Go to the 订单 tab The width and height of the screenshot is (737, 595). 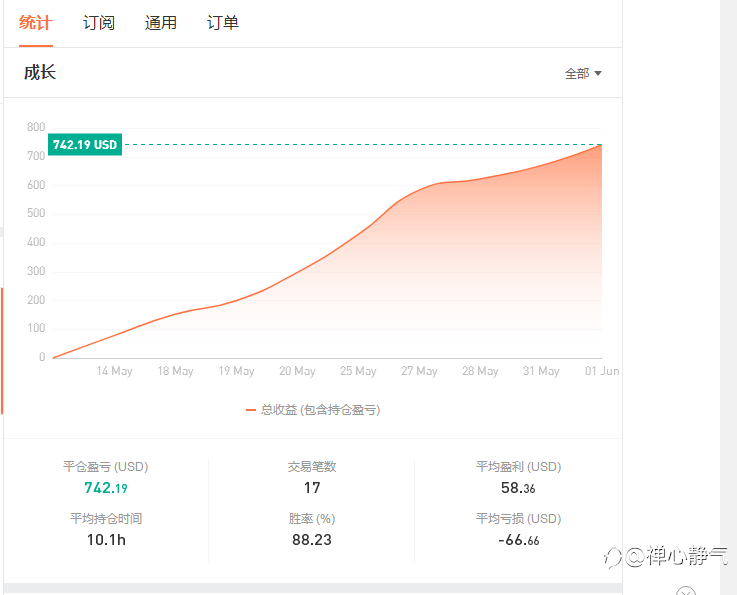tap(223, 23)
